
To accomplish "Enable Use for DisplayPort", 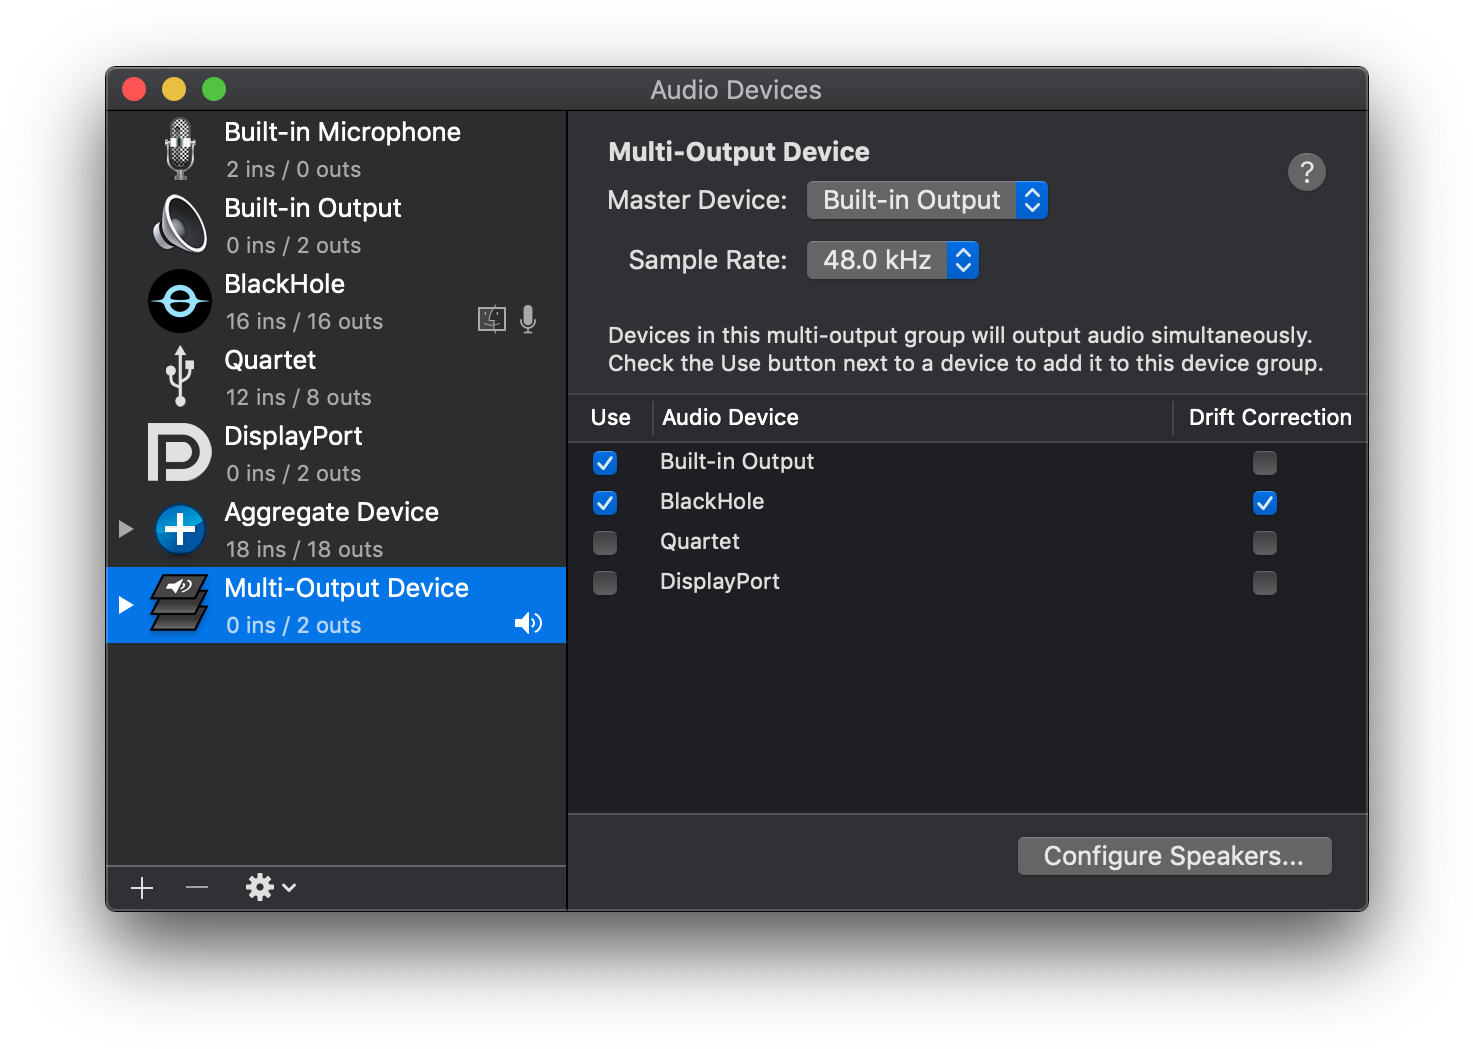I will tap(605, 583).
